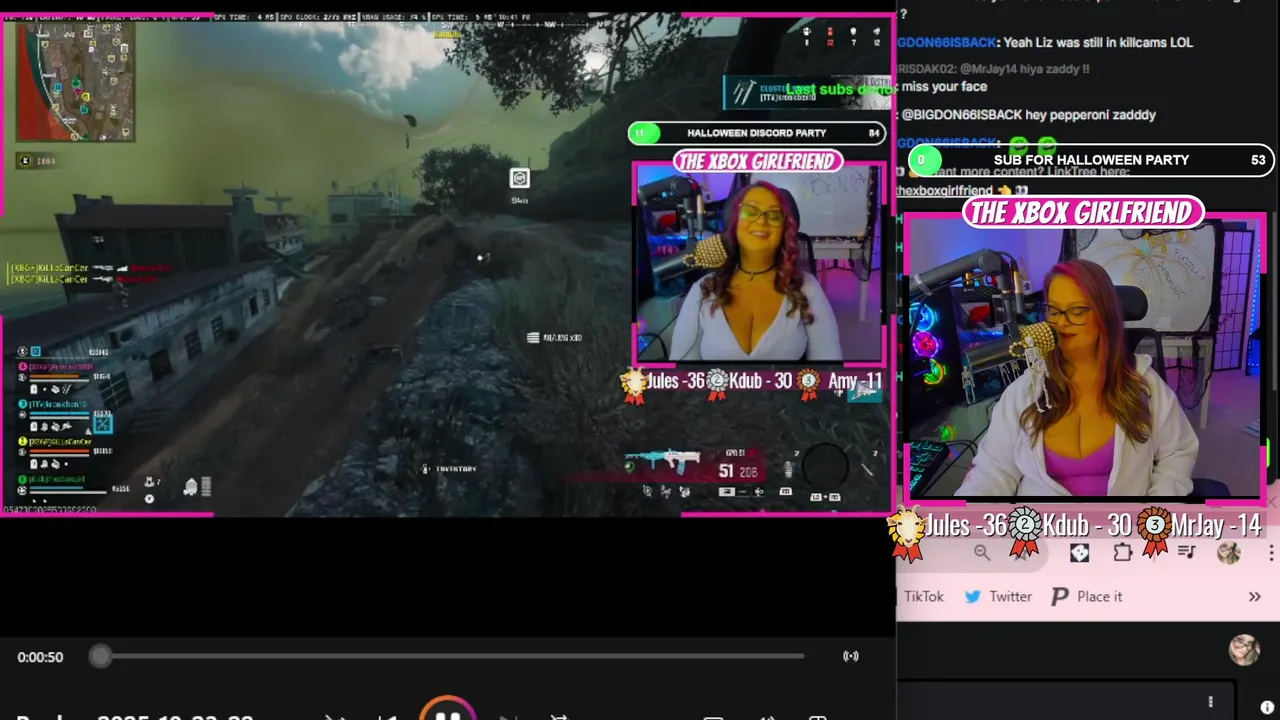Screen dimensions: 1280x720
Task: Click the seek slider thumb at 0:00:50
Action: click(100, 656)
